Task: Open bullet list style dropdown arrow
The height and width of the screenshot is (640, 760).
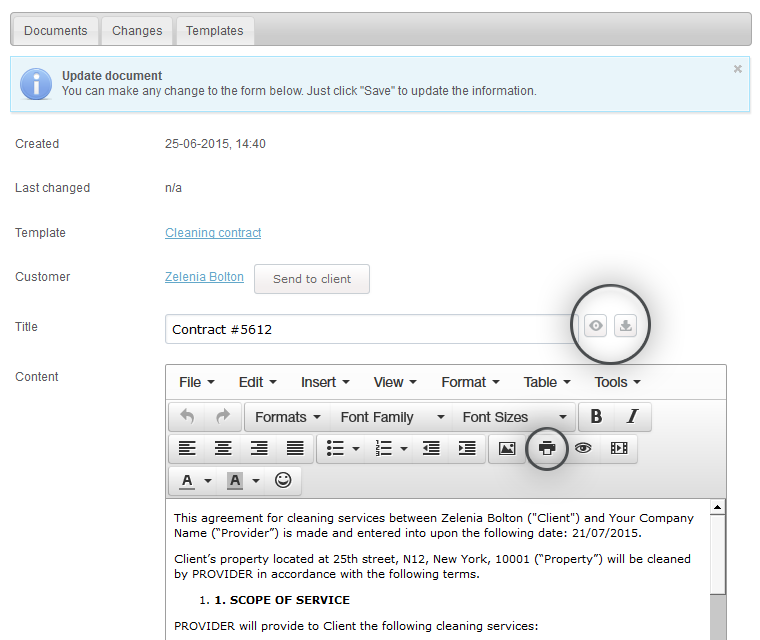Action: [x=356, y=449]
